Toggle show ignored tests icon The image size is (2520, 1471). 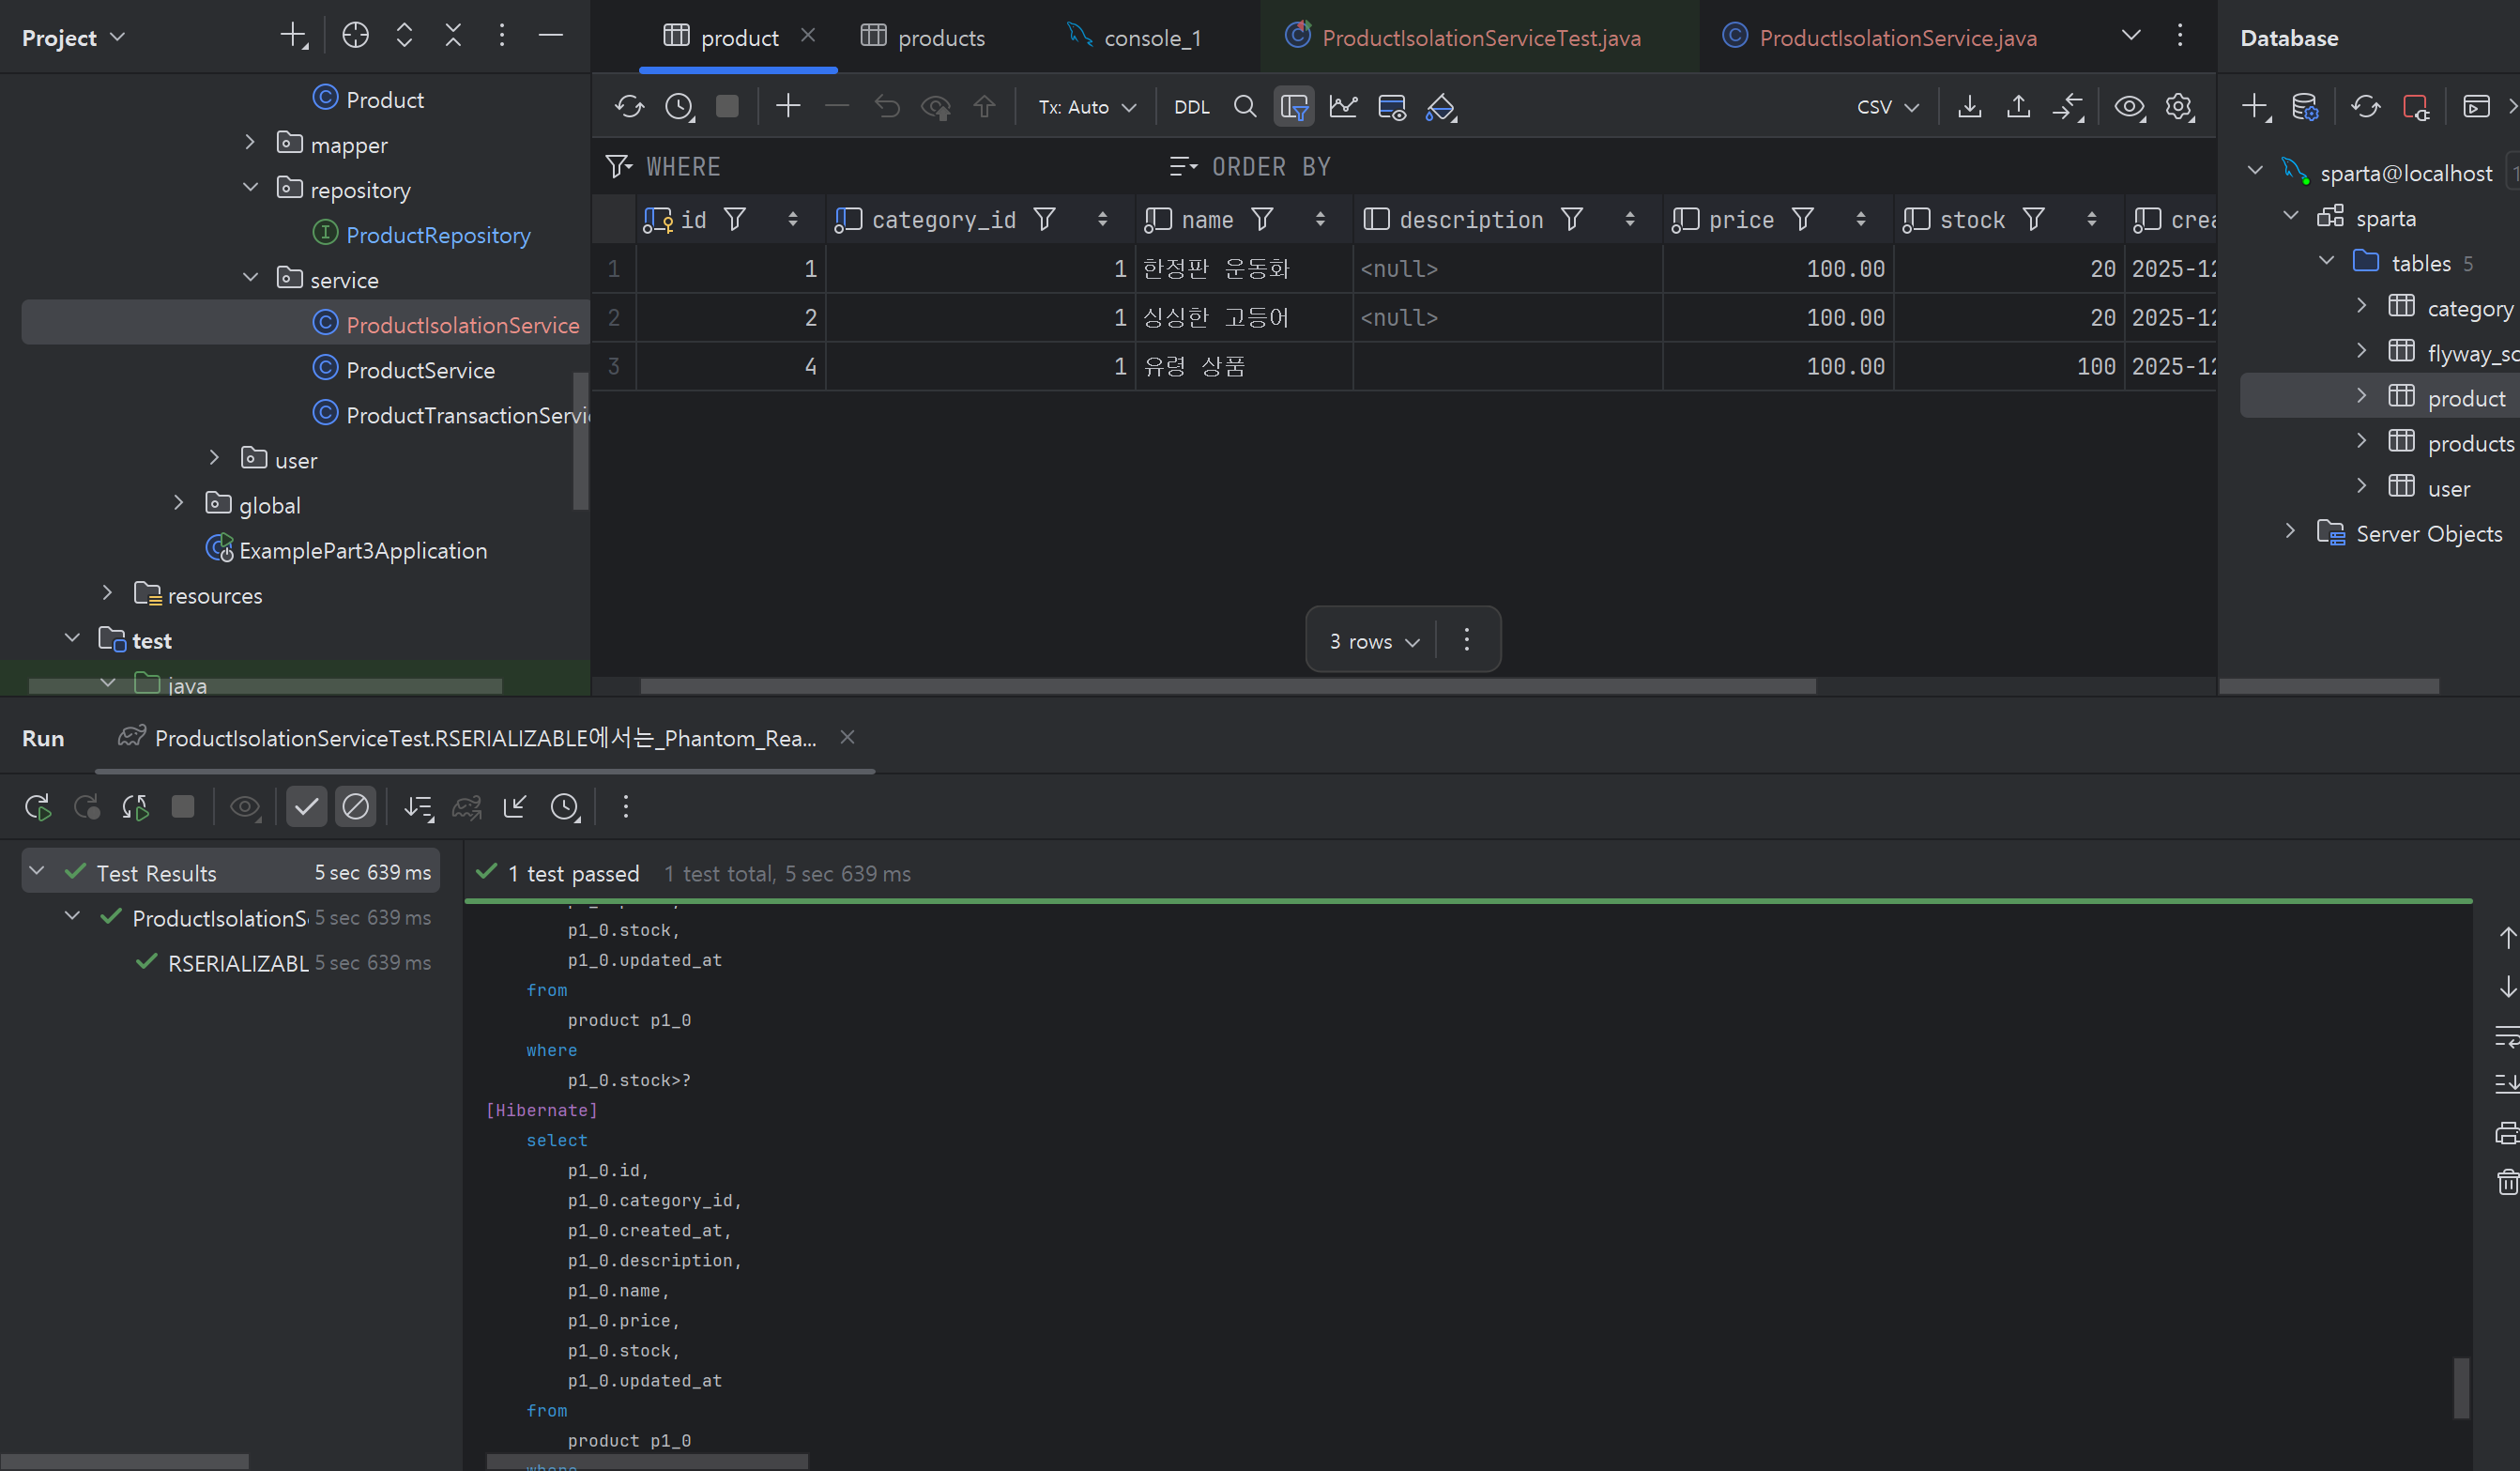[x=355, y=806]
